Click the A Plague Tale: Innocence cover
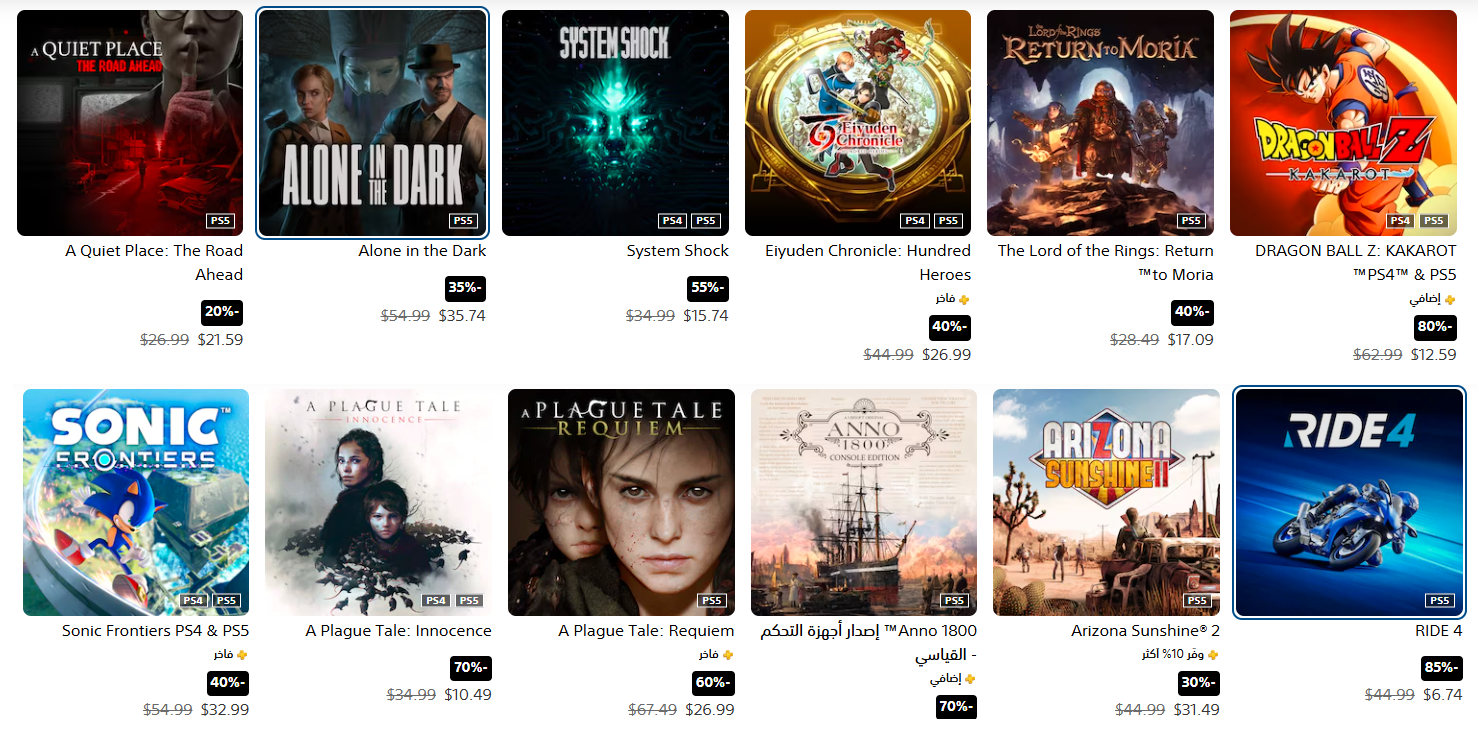This screenshot has width=1478, height=738. click(378, 502)
